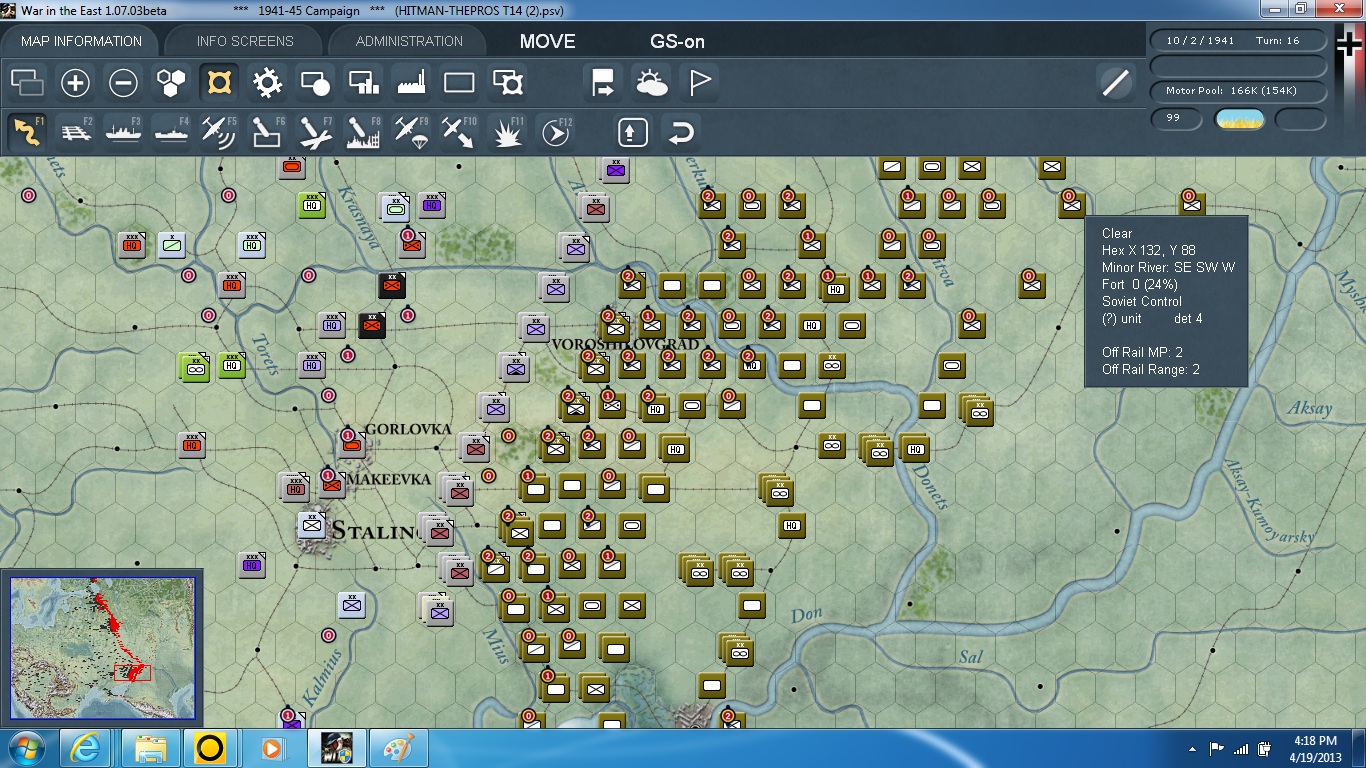Toggle the F1 ground move mode
Image resolution: width=1366 pixels, height=768 pixels.
click(x=27, y=132)
